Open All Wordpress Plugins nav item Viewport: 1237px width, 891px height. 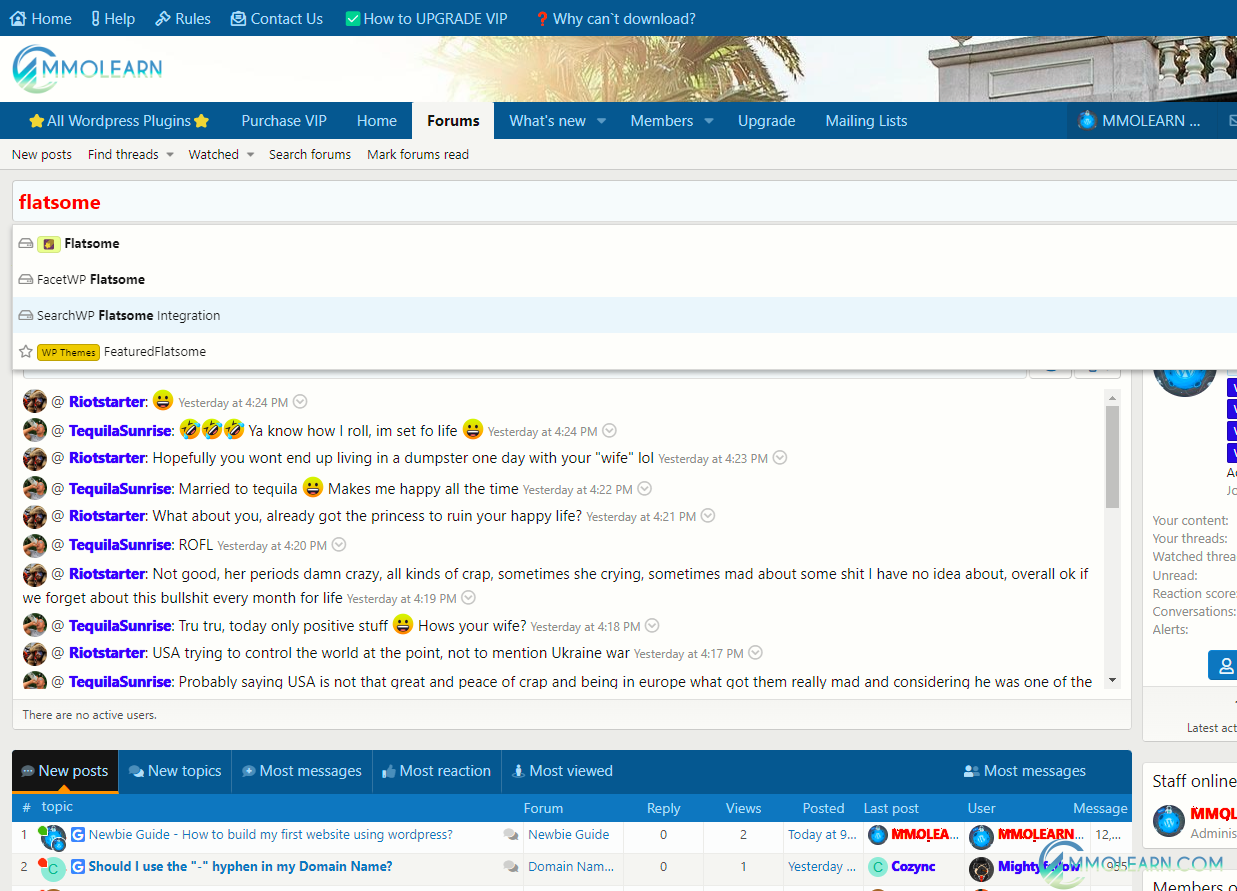point(119,121)
